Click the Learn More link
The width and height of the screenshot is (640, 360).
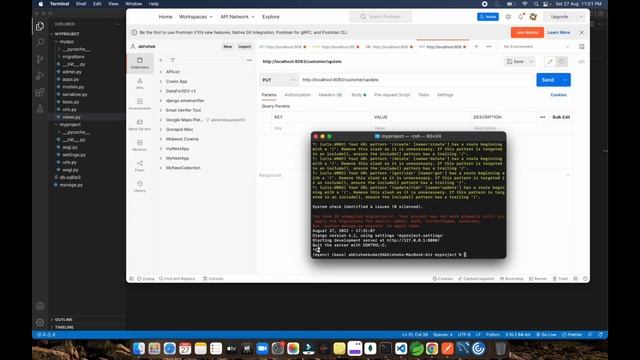(x=558, y=32)
